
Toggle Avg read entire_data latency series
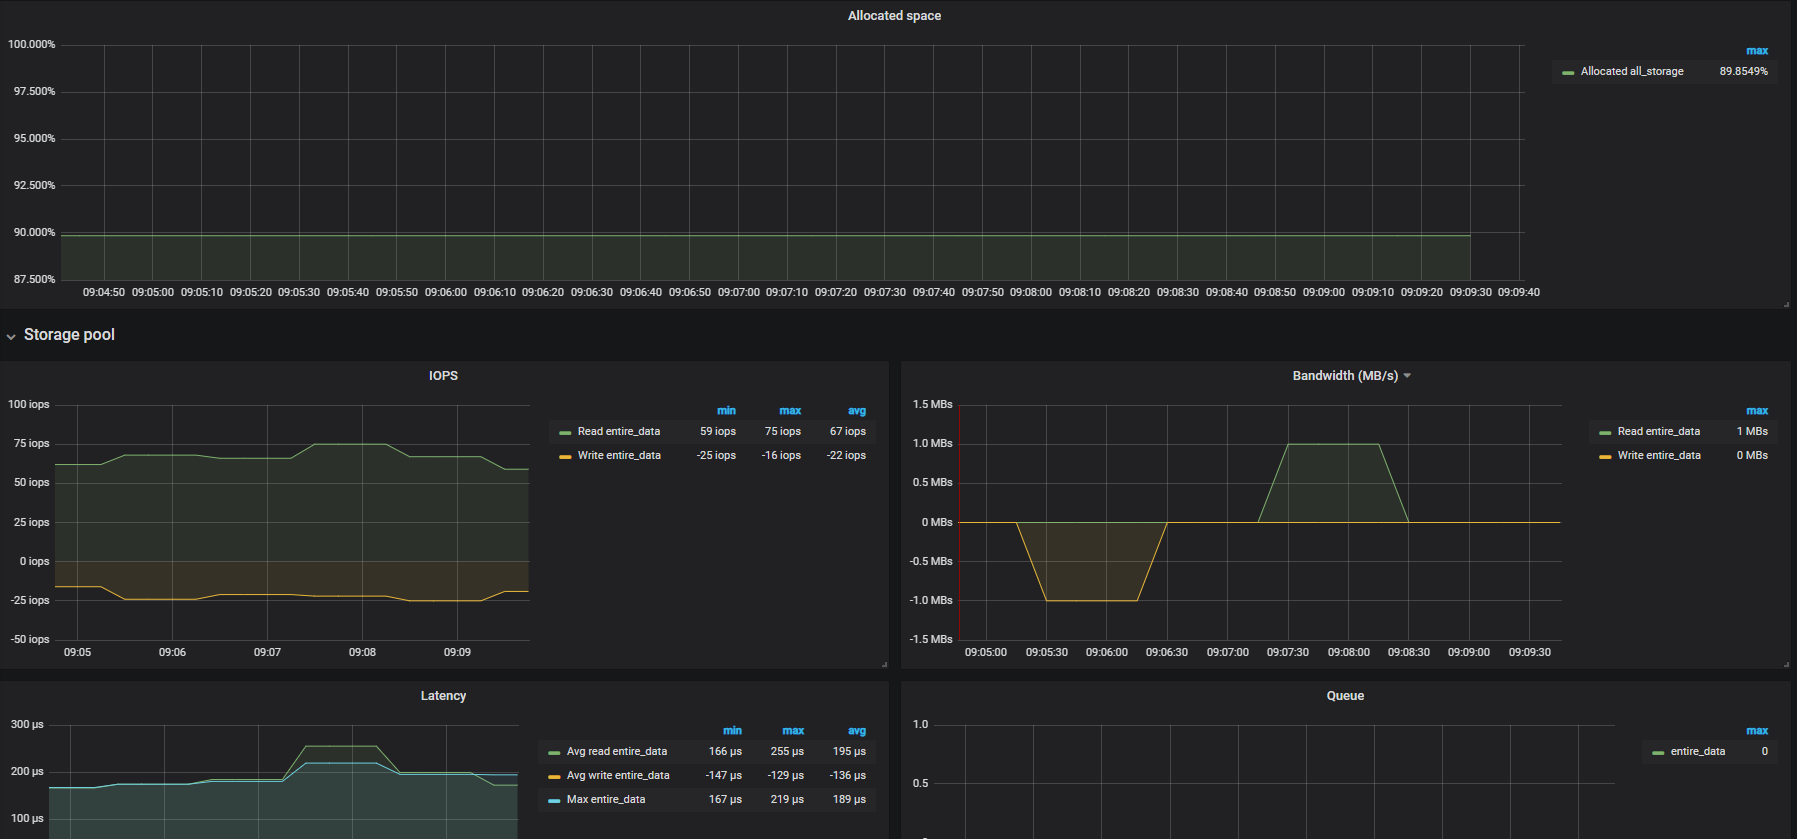[617, 752]
